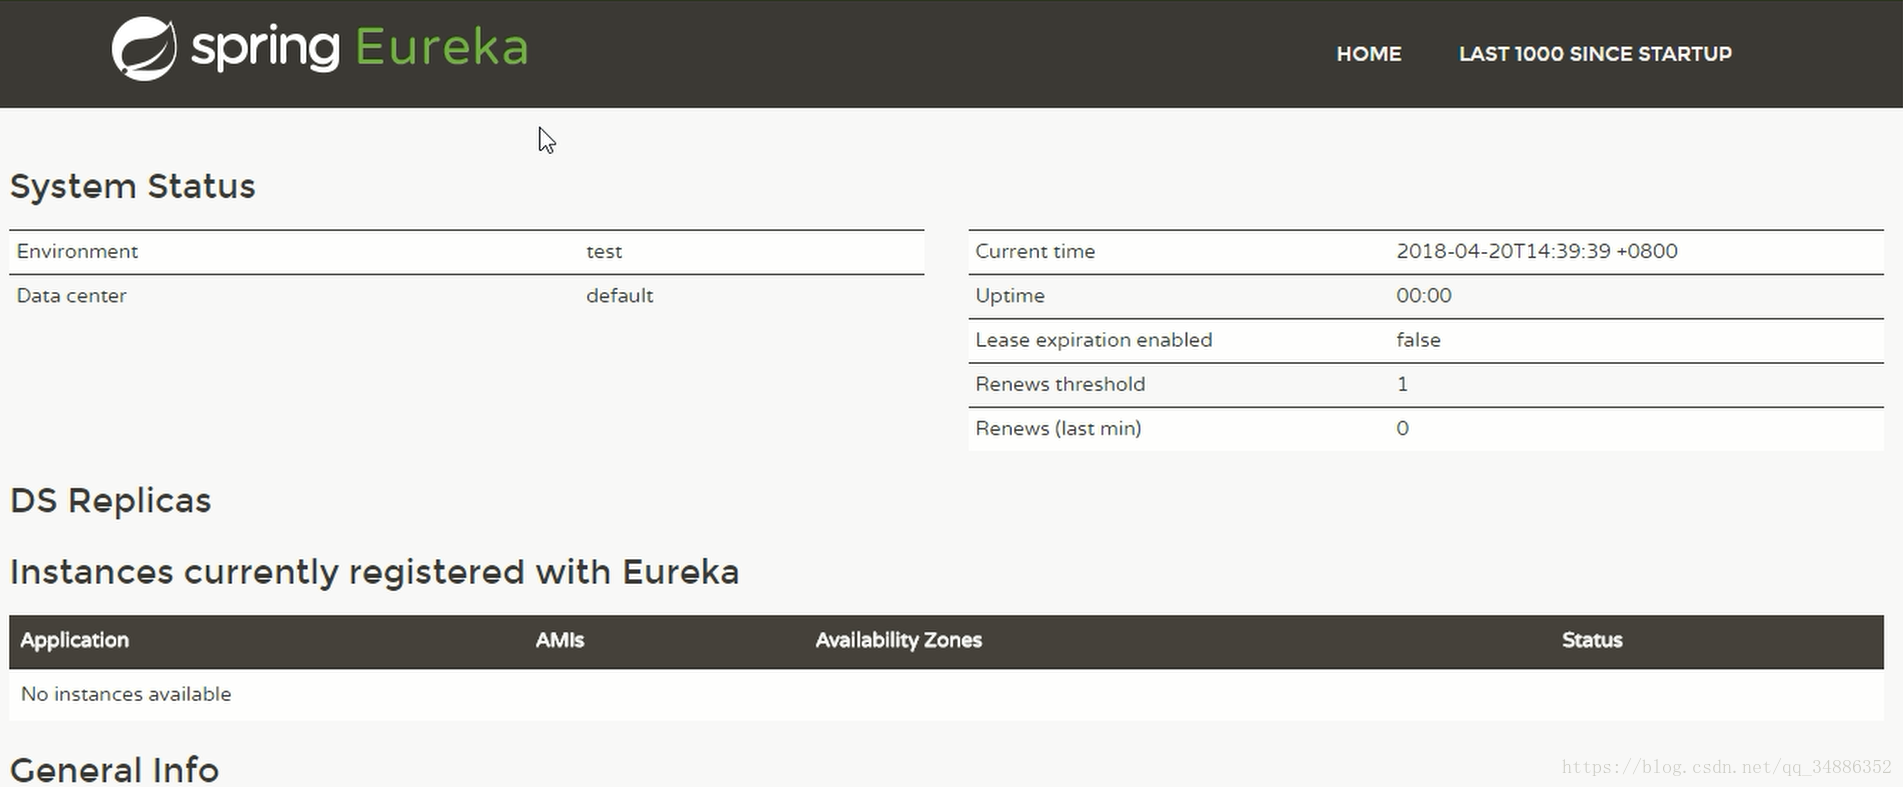Select the Renews threshold label
Image resolution: width=1903 pixels, height=787 pixels.
pyautogui.click(x=1060, y=383)
